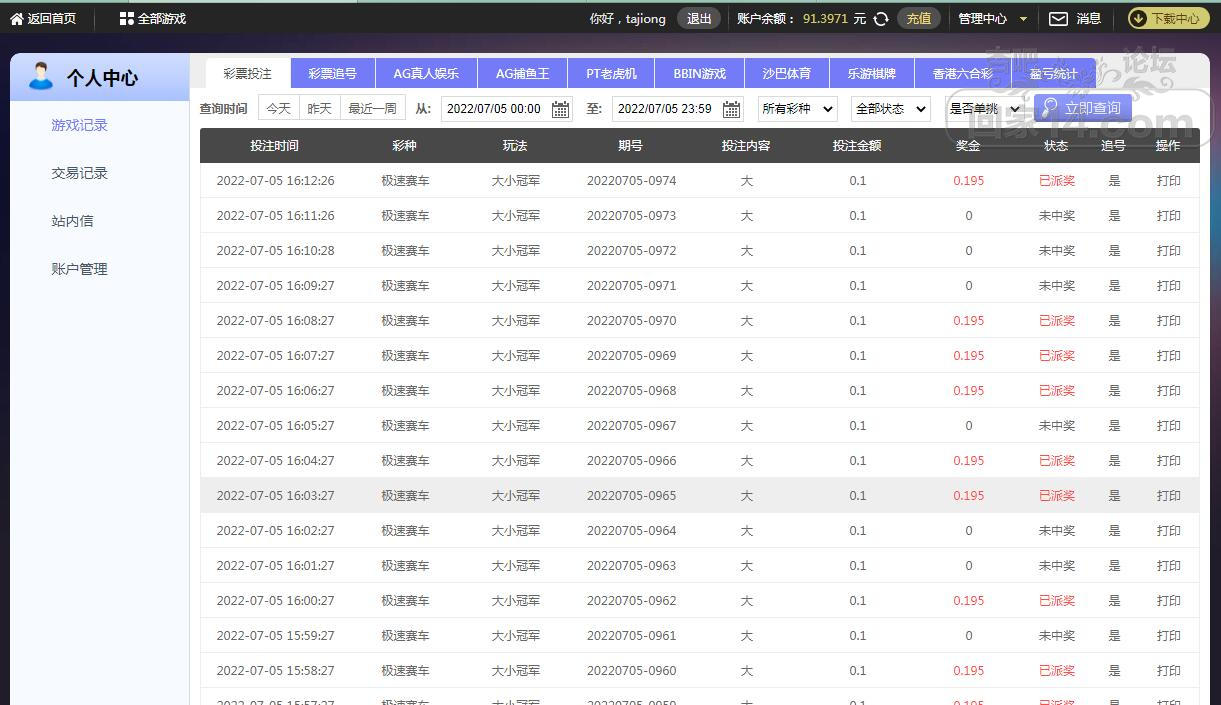The image size is (1221, 705).
Task: Switch to the 彩票投注 tab
Action: click(x=248, y=73)
